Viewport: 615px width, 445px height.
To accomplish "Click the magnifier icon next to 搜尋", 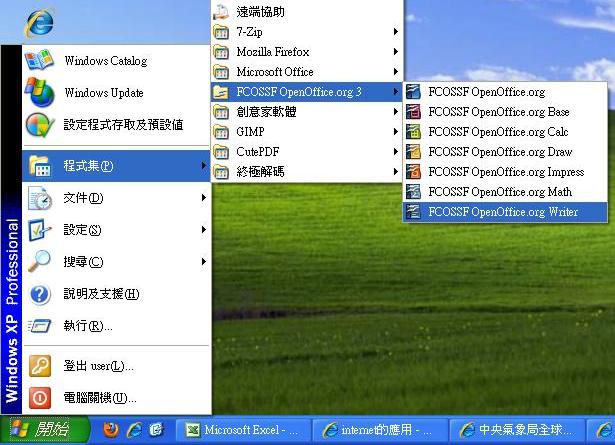I will tap(40, 262).
